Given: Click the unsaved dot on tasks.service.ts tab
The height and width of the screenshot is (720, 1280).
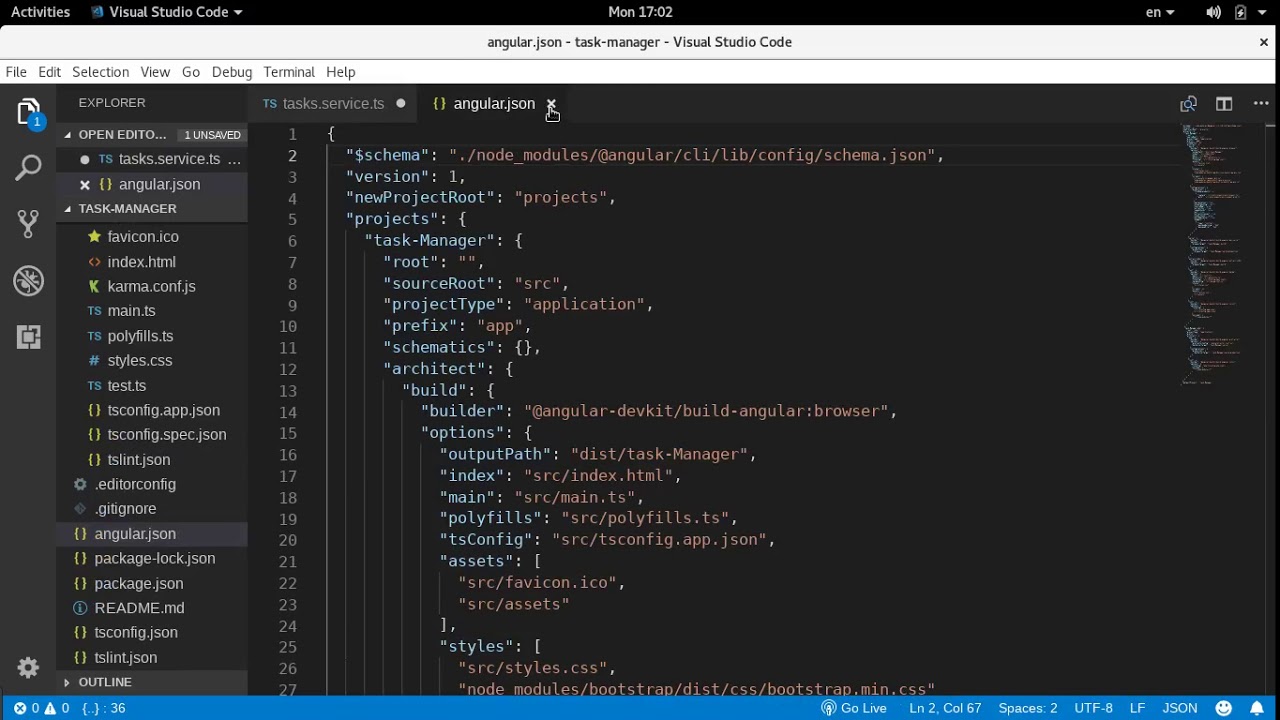Looking at the screenshot, I should (401, 103).
